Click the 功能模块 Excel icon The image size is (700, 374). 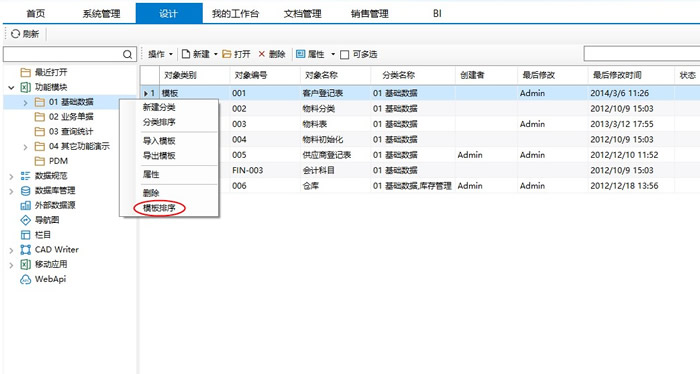tap(25, 87)
